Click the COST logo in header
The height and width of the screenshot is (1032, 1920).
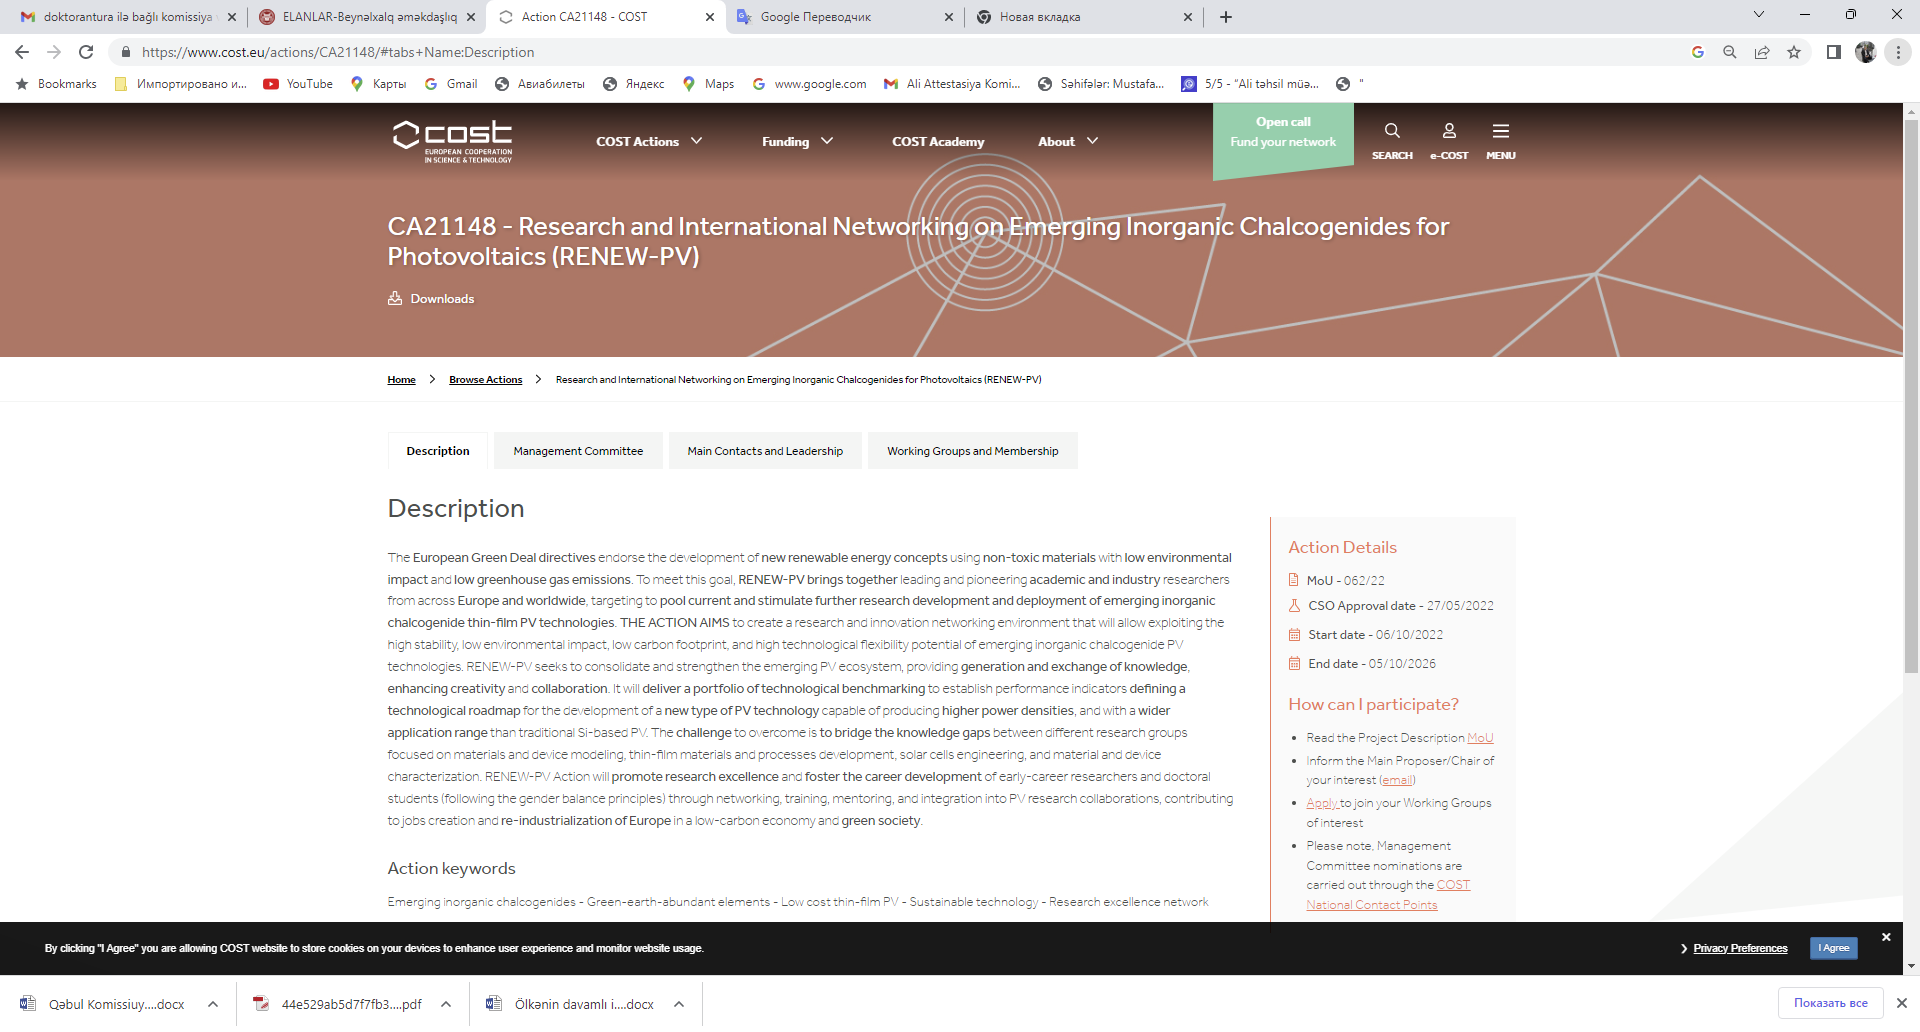point(452,141)
